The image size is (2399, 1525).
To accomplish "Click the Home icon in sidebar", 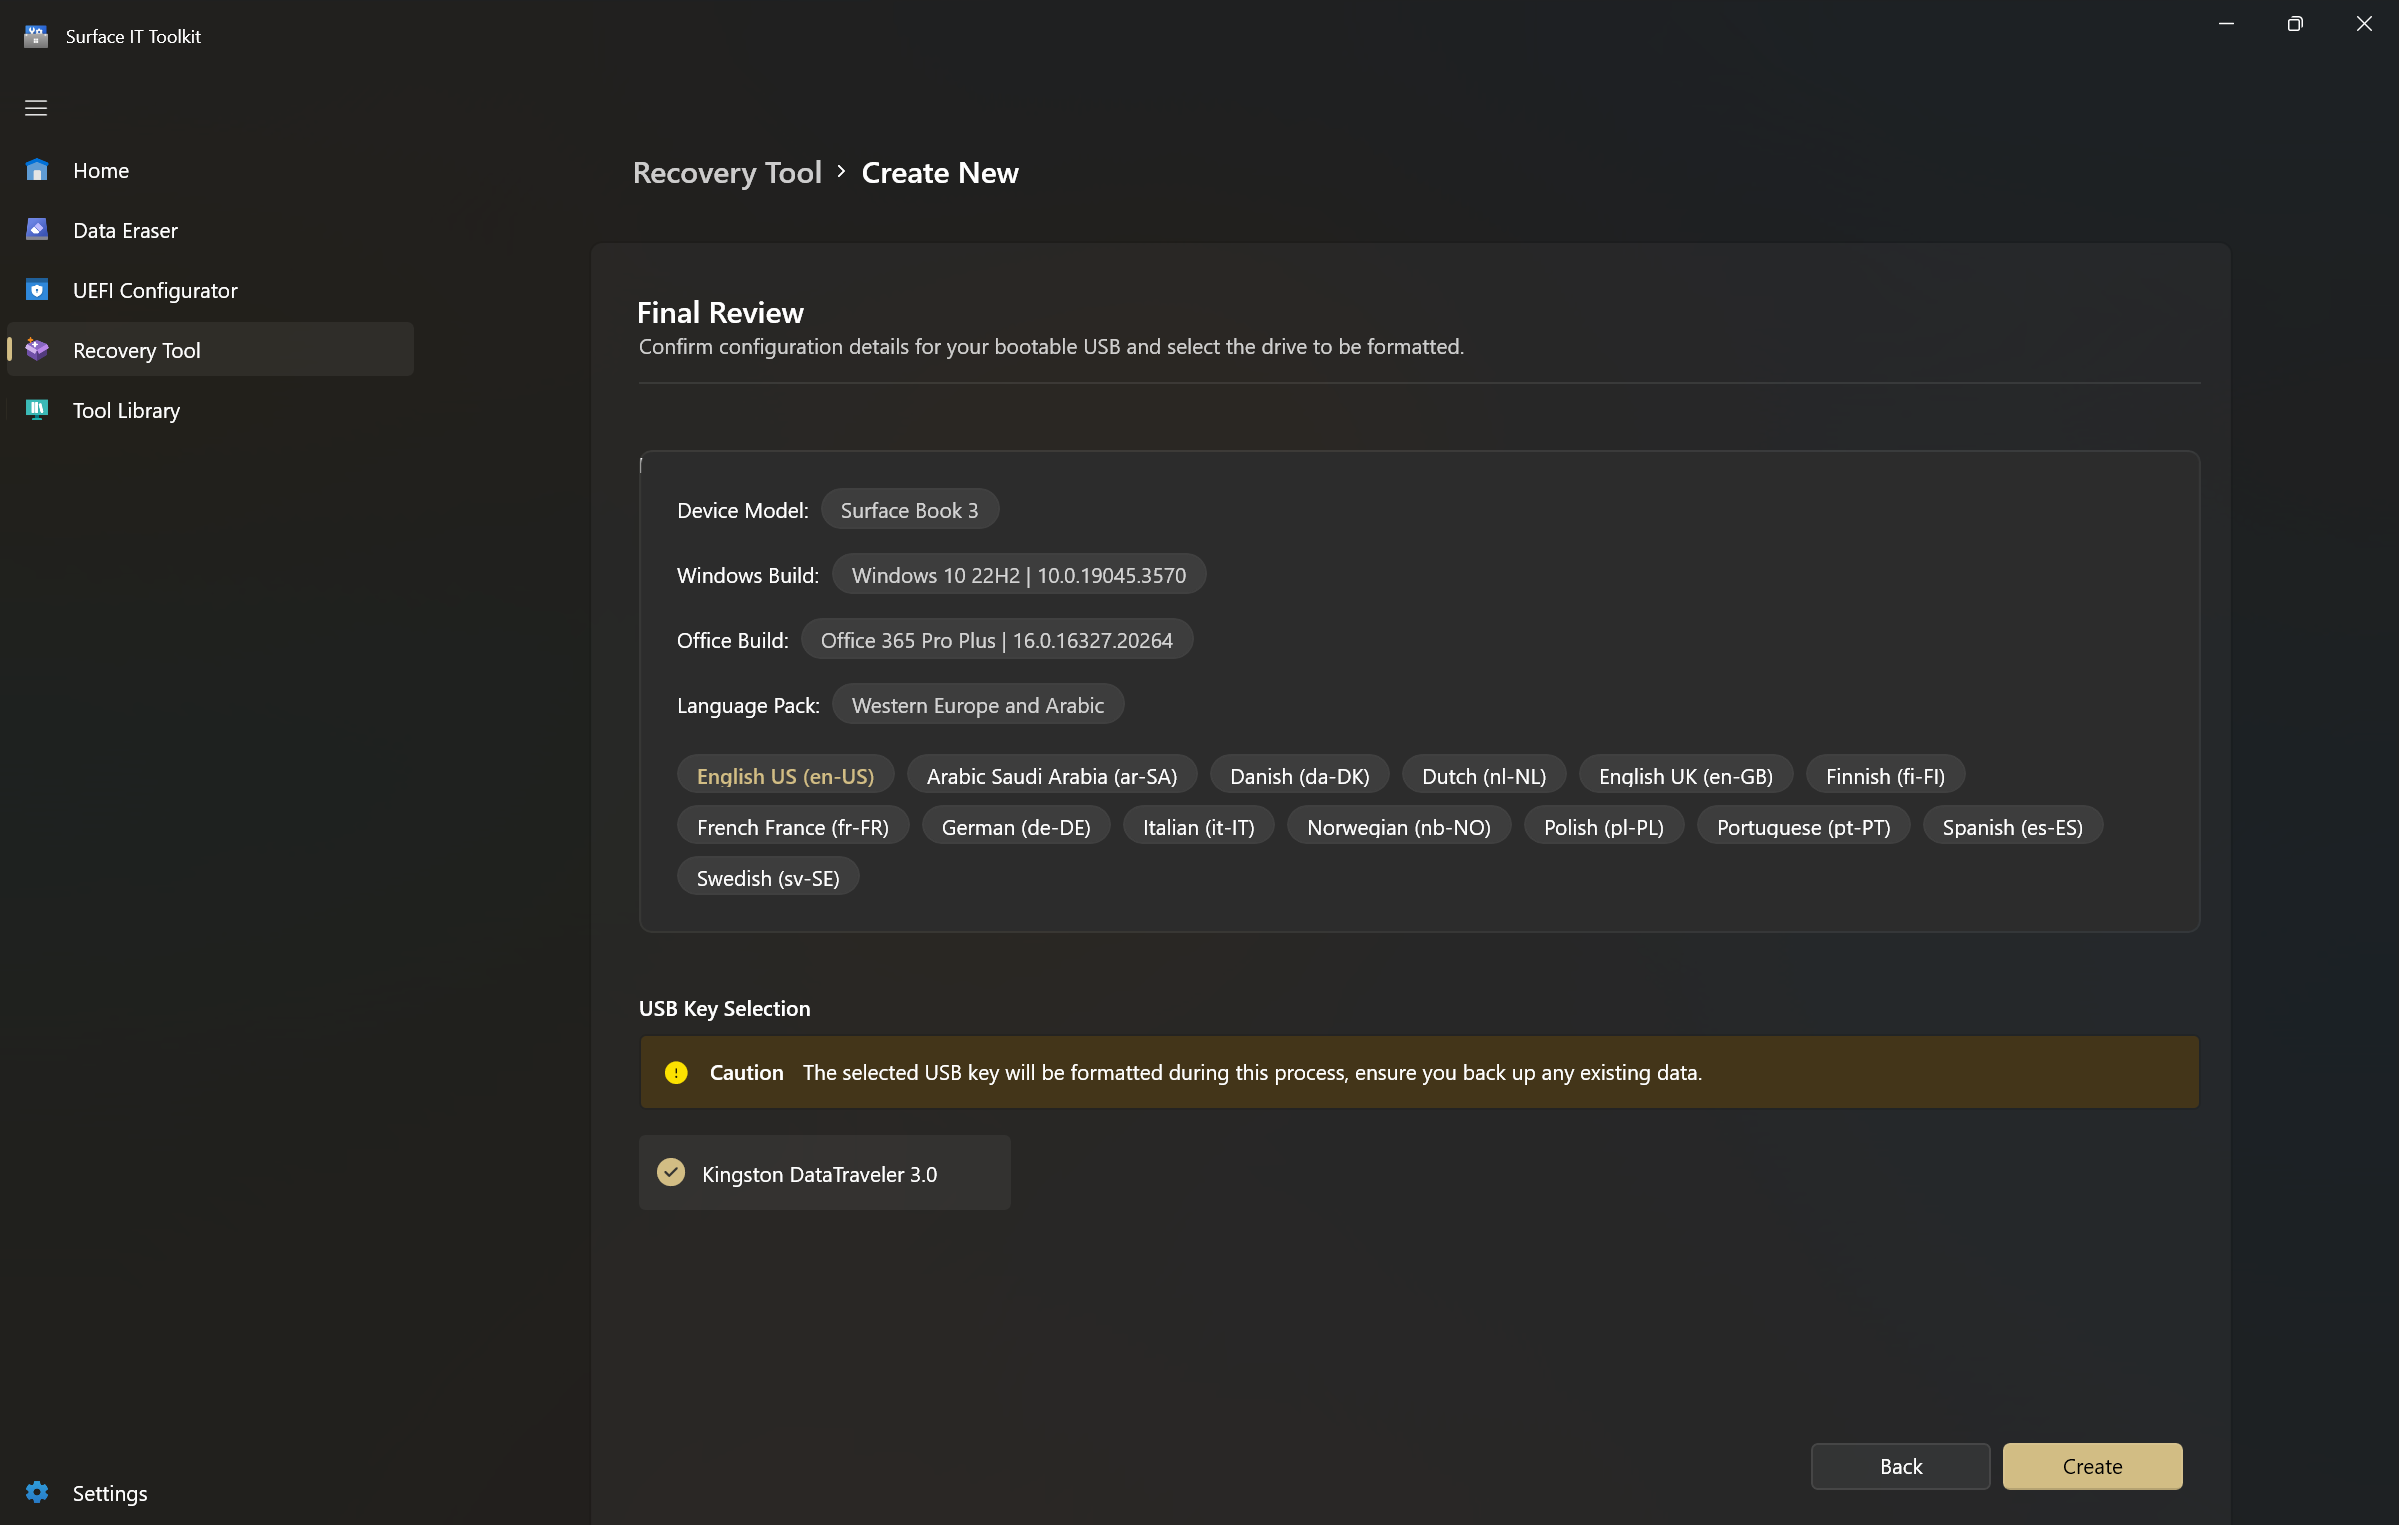I will pyautogui.click(x=37, y=170).
